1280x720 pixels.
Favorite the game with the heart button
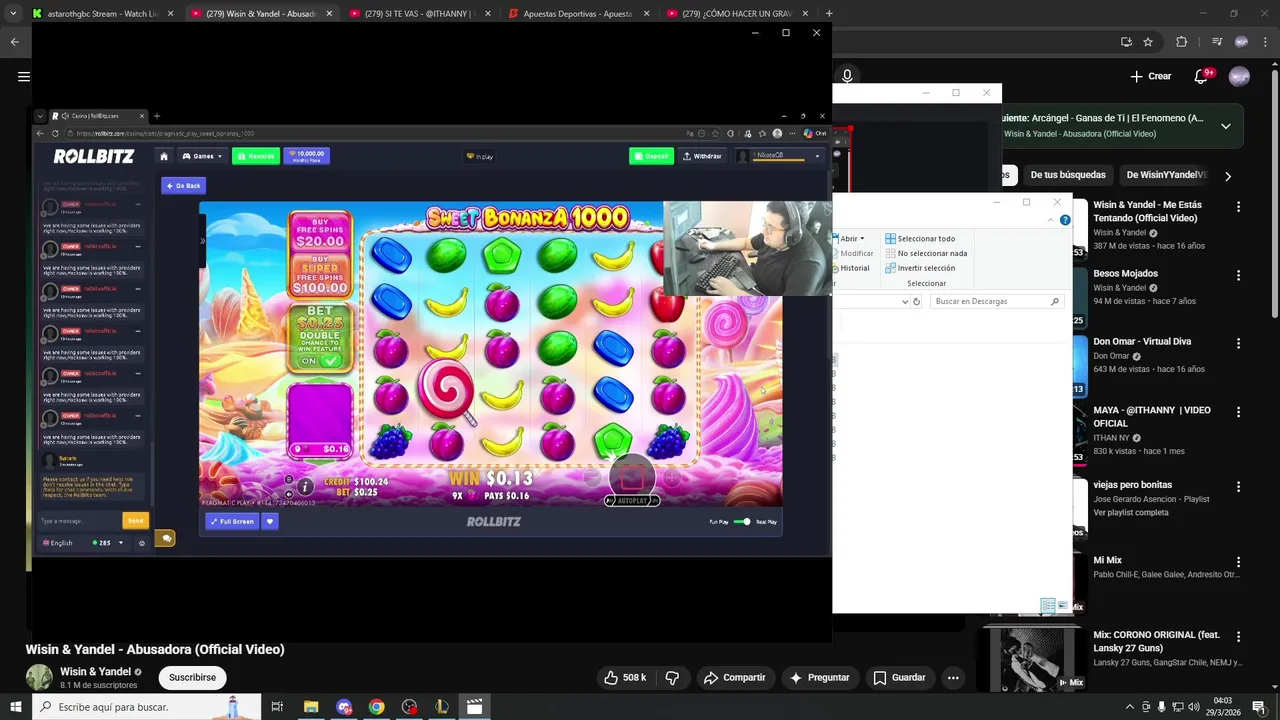(269, 521)
